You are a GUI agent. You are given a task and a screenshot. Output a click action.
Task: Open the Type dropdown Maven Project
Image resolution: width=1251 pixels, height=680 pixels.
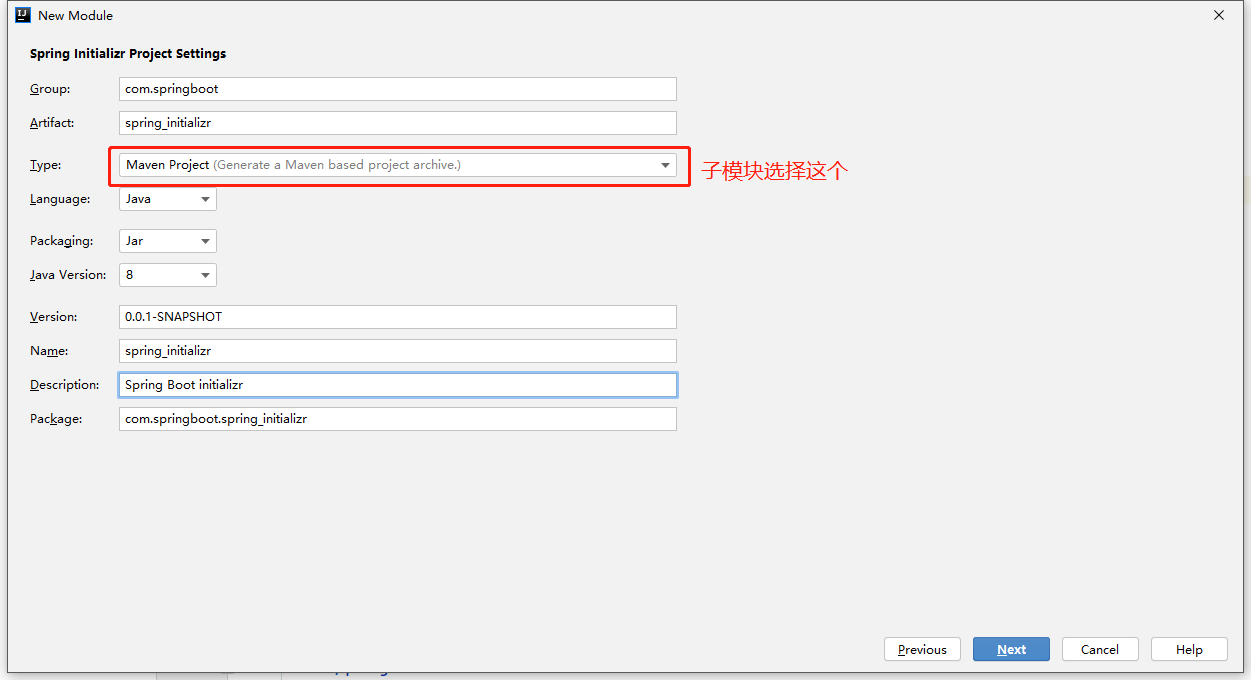pyautogui.click(x=398, y=165)
